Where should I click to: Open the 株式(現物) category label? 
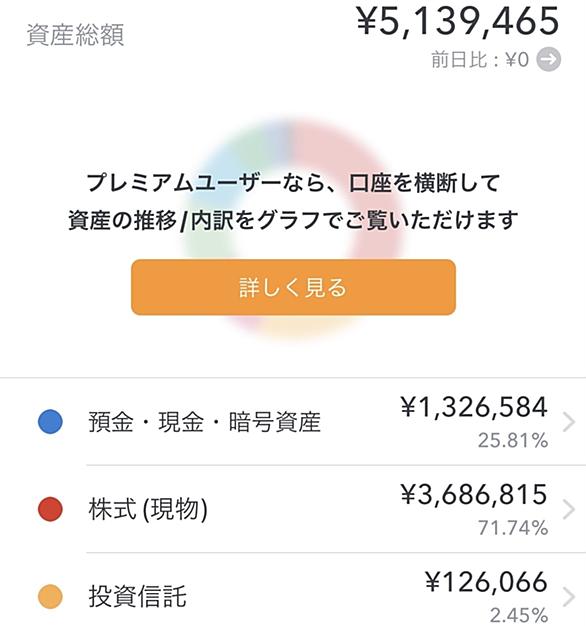click(x=148, y=509)
